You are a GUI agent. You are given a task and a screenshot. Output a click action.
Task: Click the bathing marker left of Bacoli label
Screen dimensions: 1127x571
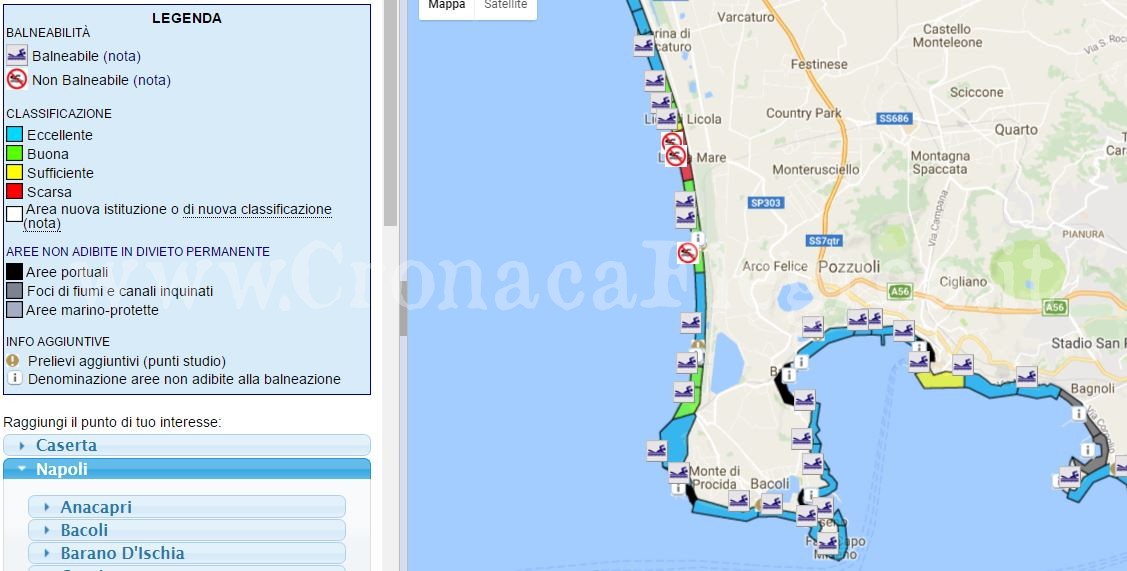(x=739, y=501)
